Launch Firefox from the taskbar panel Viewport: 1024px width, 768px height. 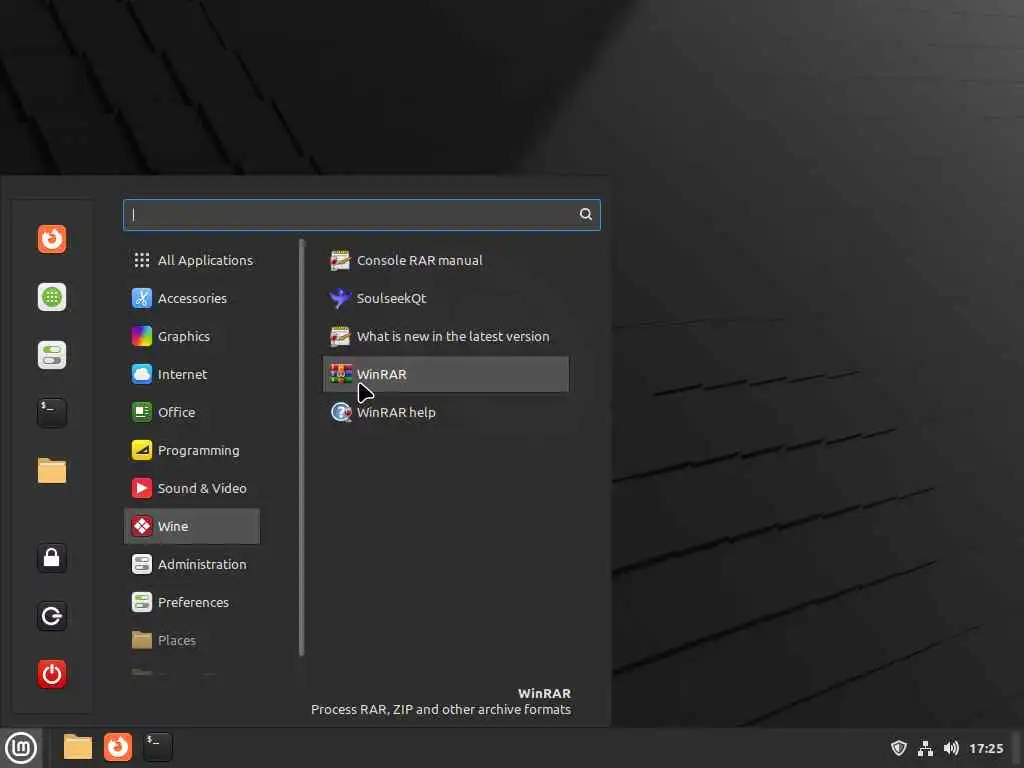[118, 747]
